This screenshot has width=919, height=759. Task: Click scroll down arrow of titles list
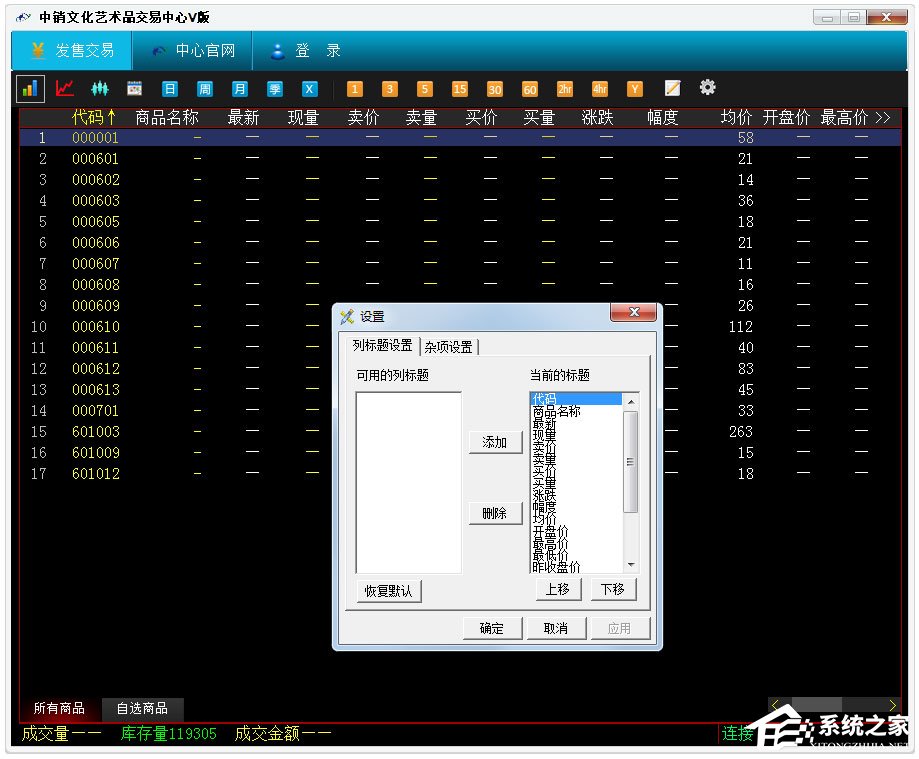point(631,564)
